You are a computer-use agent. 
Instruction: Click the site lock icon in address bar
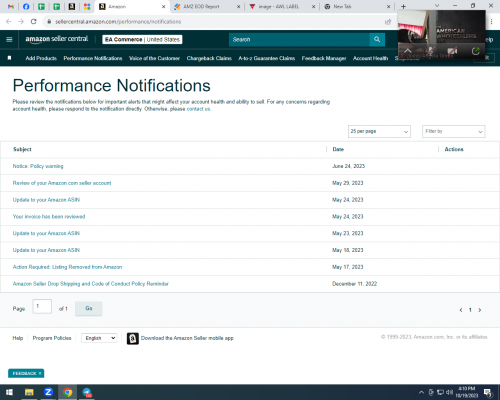pos(49,21)
